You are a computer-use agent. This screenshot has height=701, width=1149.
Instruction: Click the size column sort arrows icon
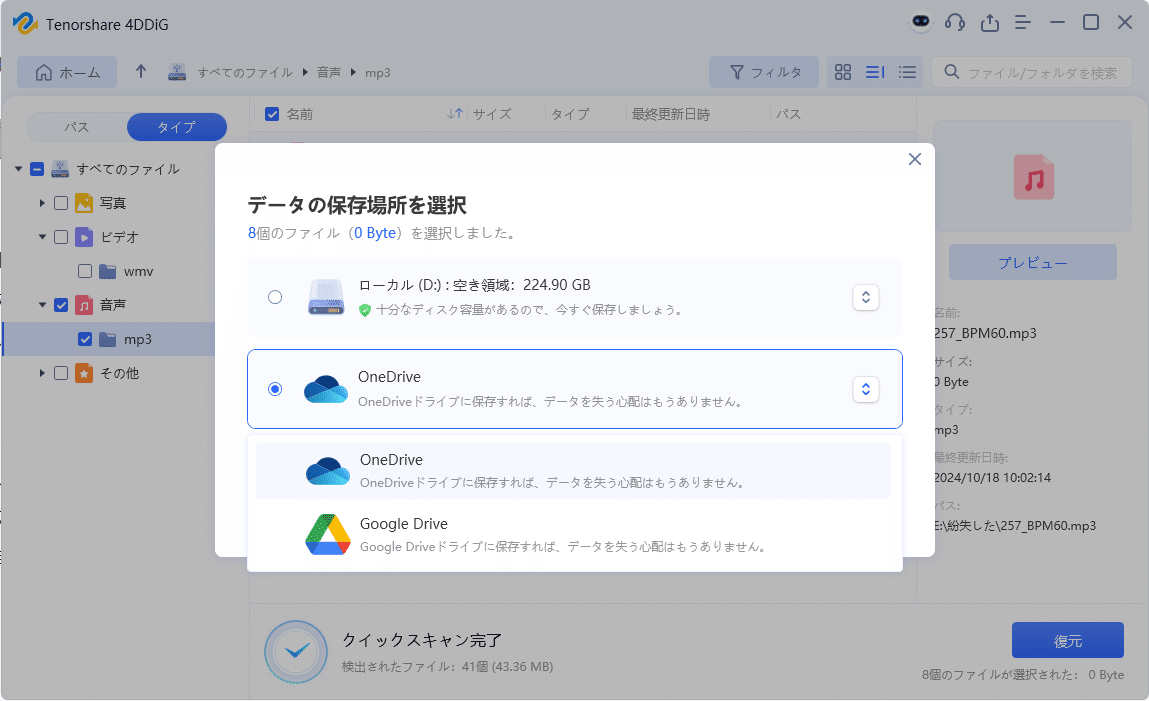tap(455, 114)
